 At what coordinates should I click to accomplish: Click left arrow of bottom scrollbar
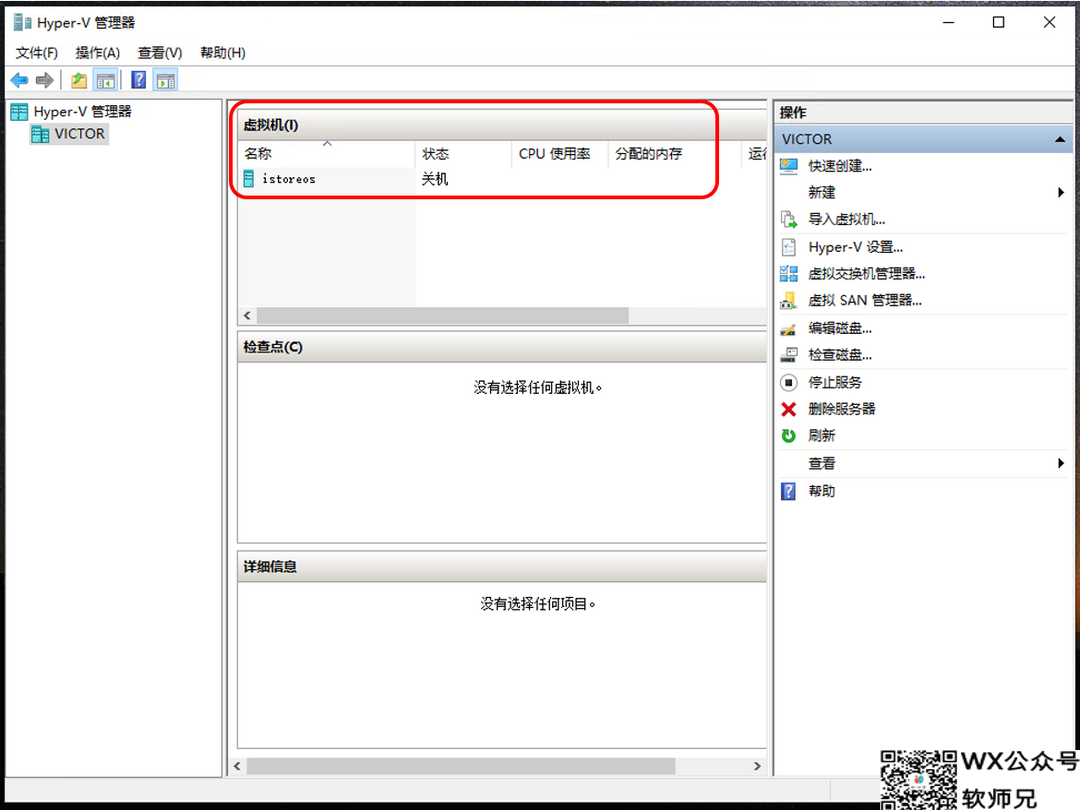click(x=238, y=766)
